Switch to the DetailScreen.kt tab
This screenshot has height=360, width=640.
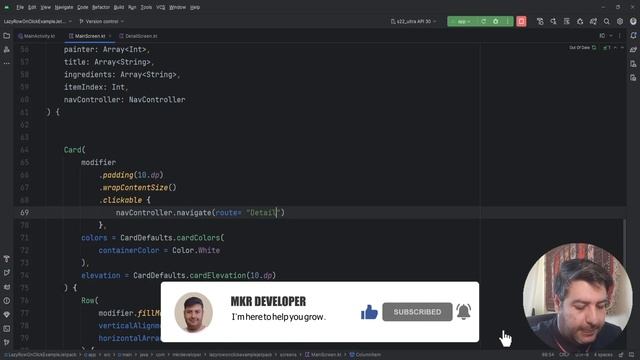click(138, 36)
